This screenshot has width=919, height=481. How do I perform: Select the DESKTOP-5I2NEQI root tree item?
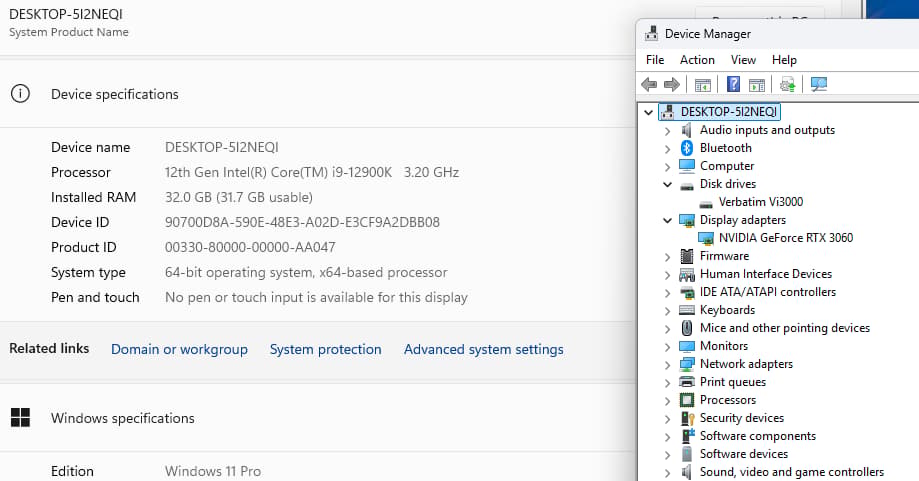click(729, 112)
